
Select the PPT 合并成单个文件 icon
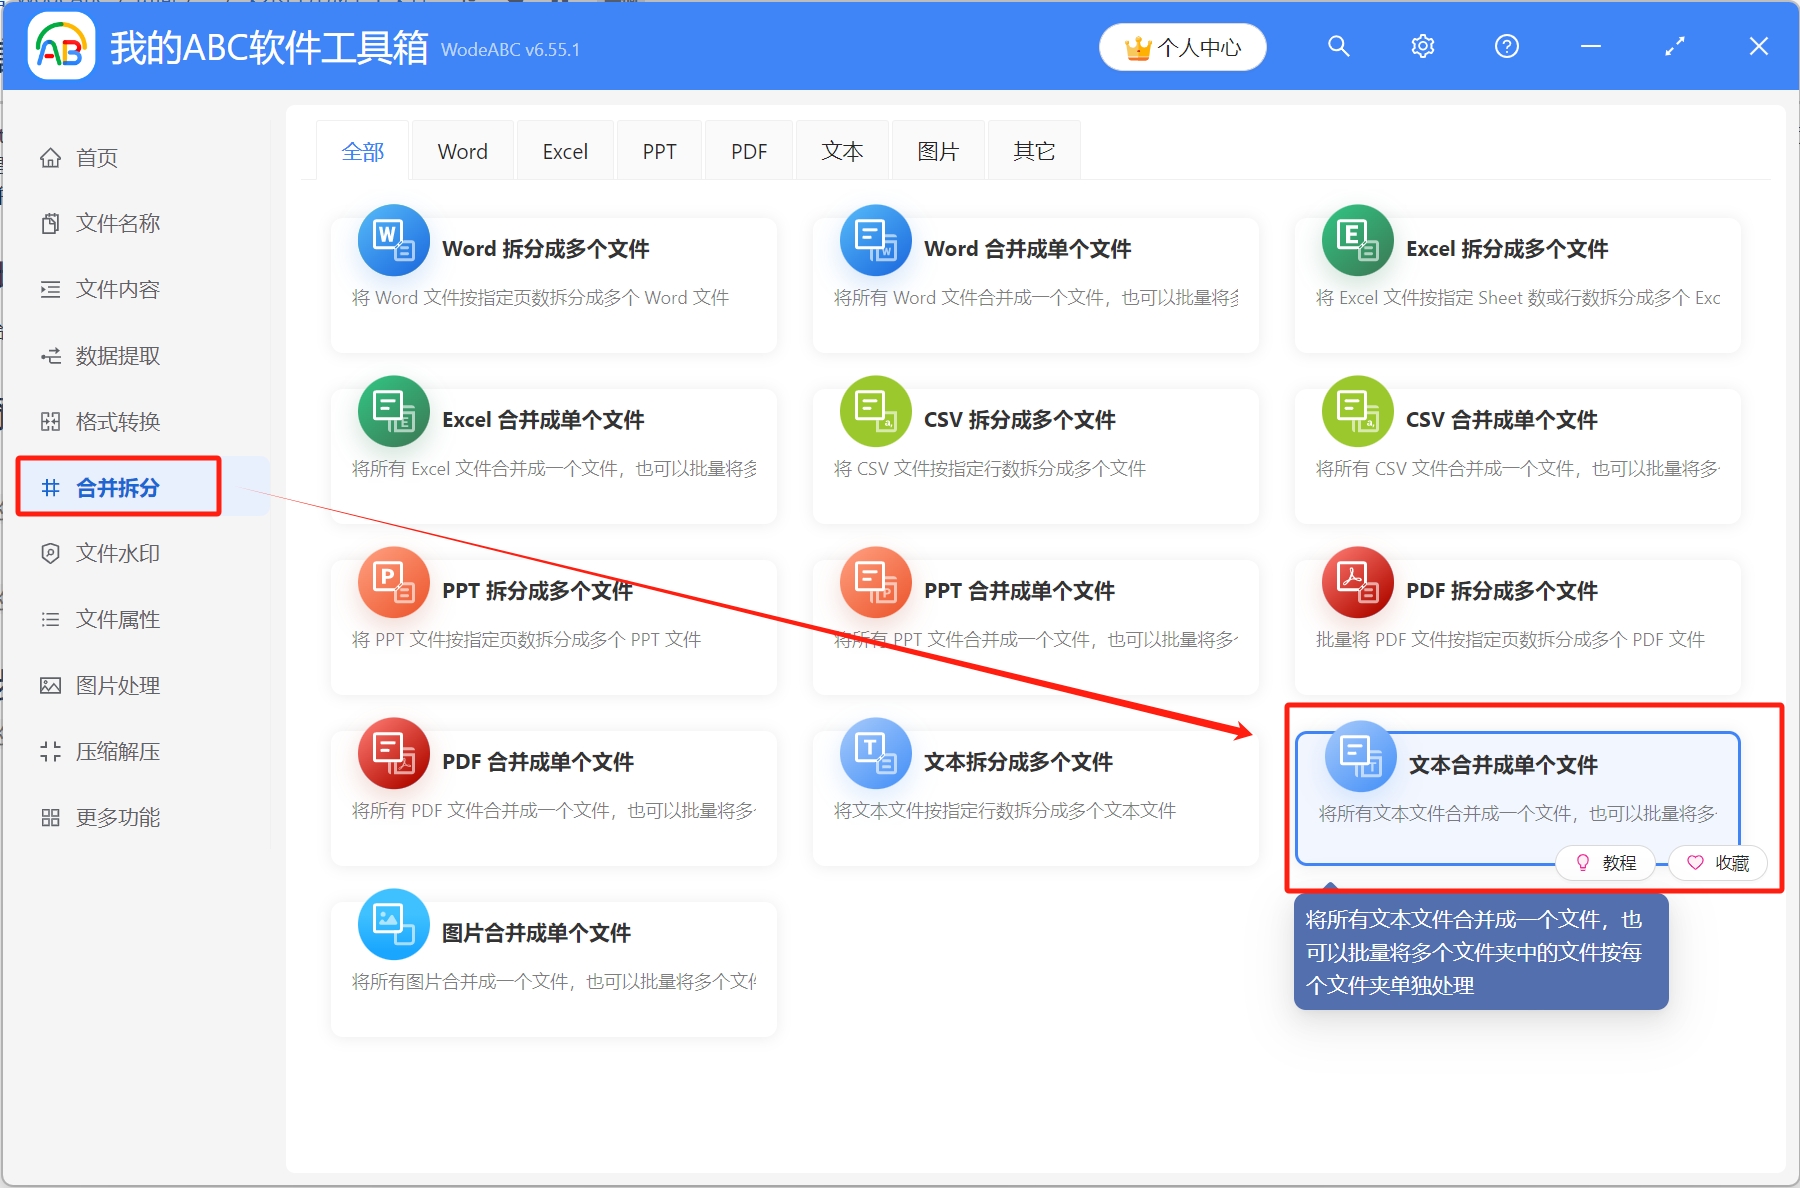(875, 582)
